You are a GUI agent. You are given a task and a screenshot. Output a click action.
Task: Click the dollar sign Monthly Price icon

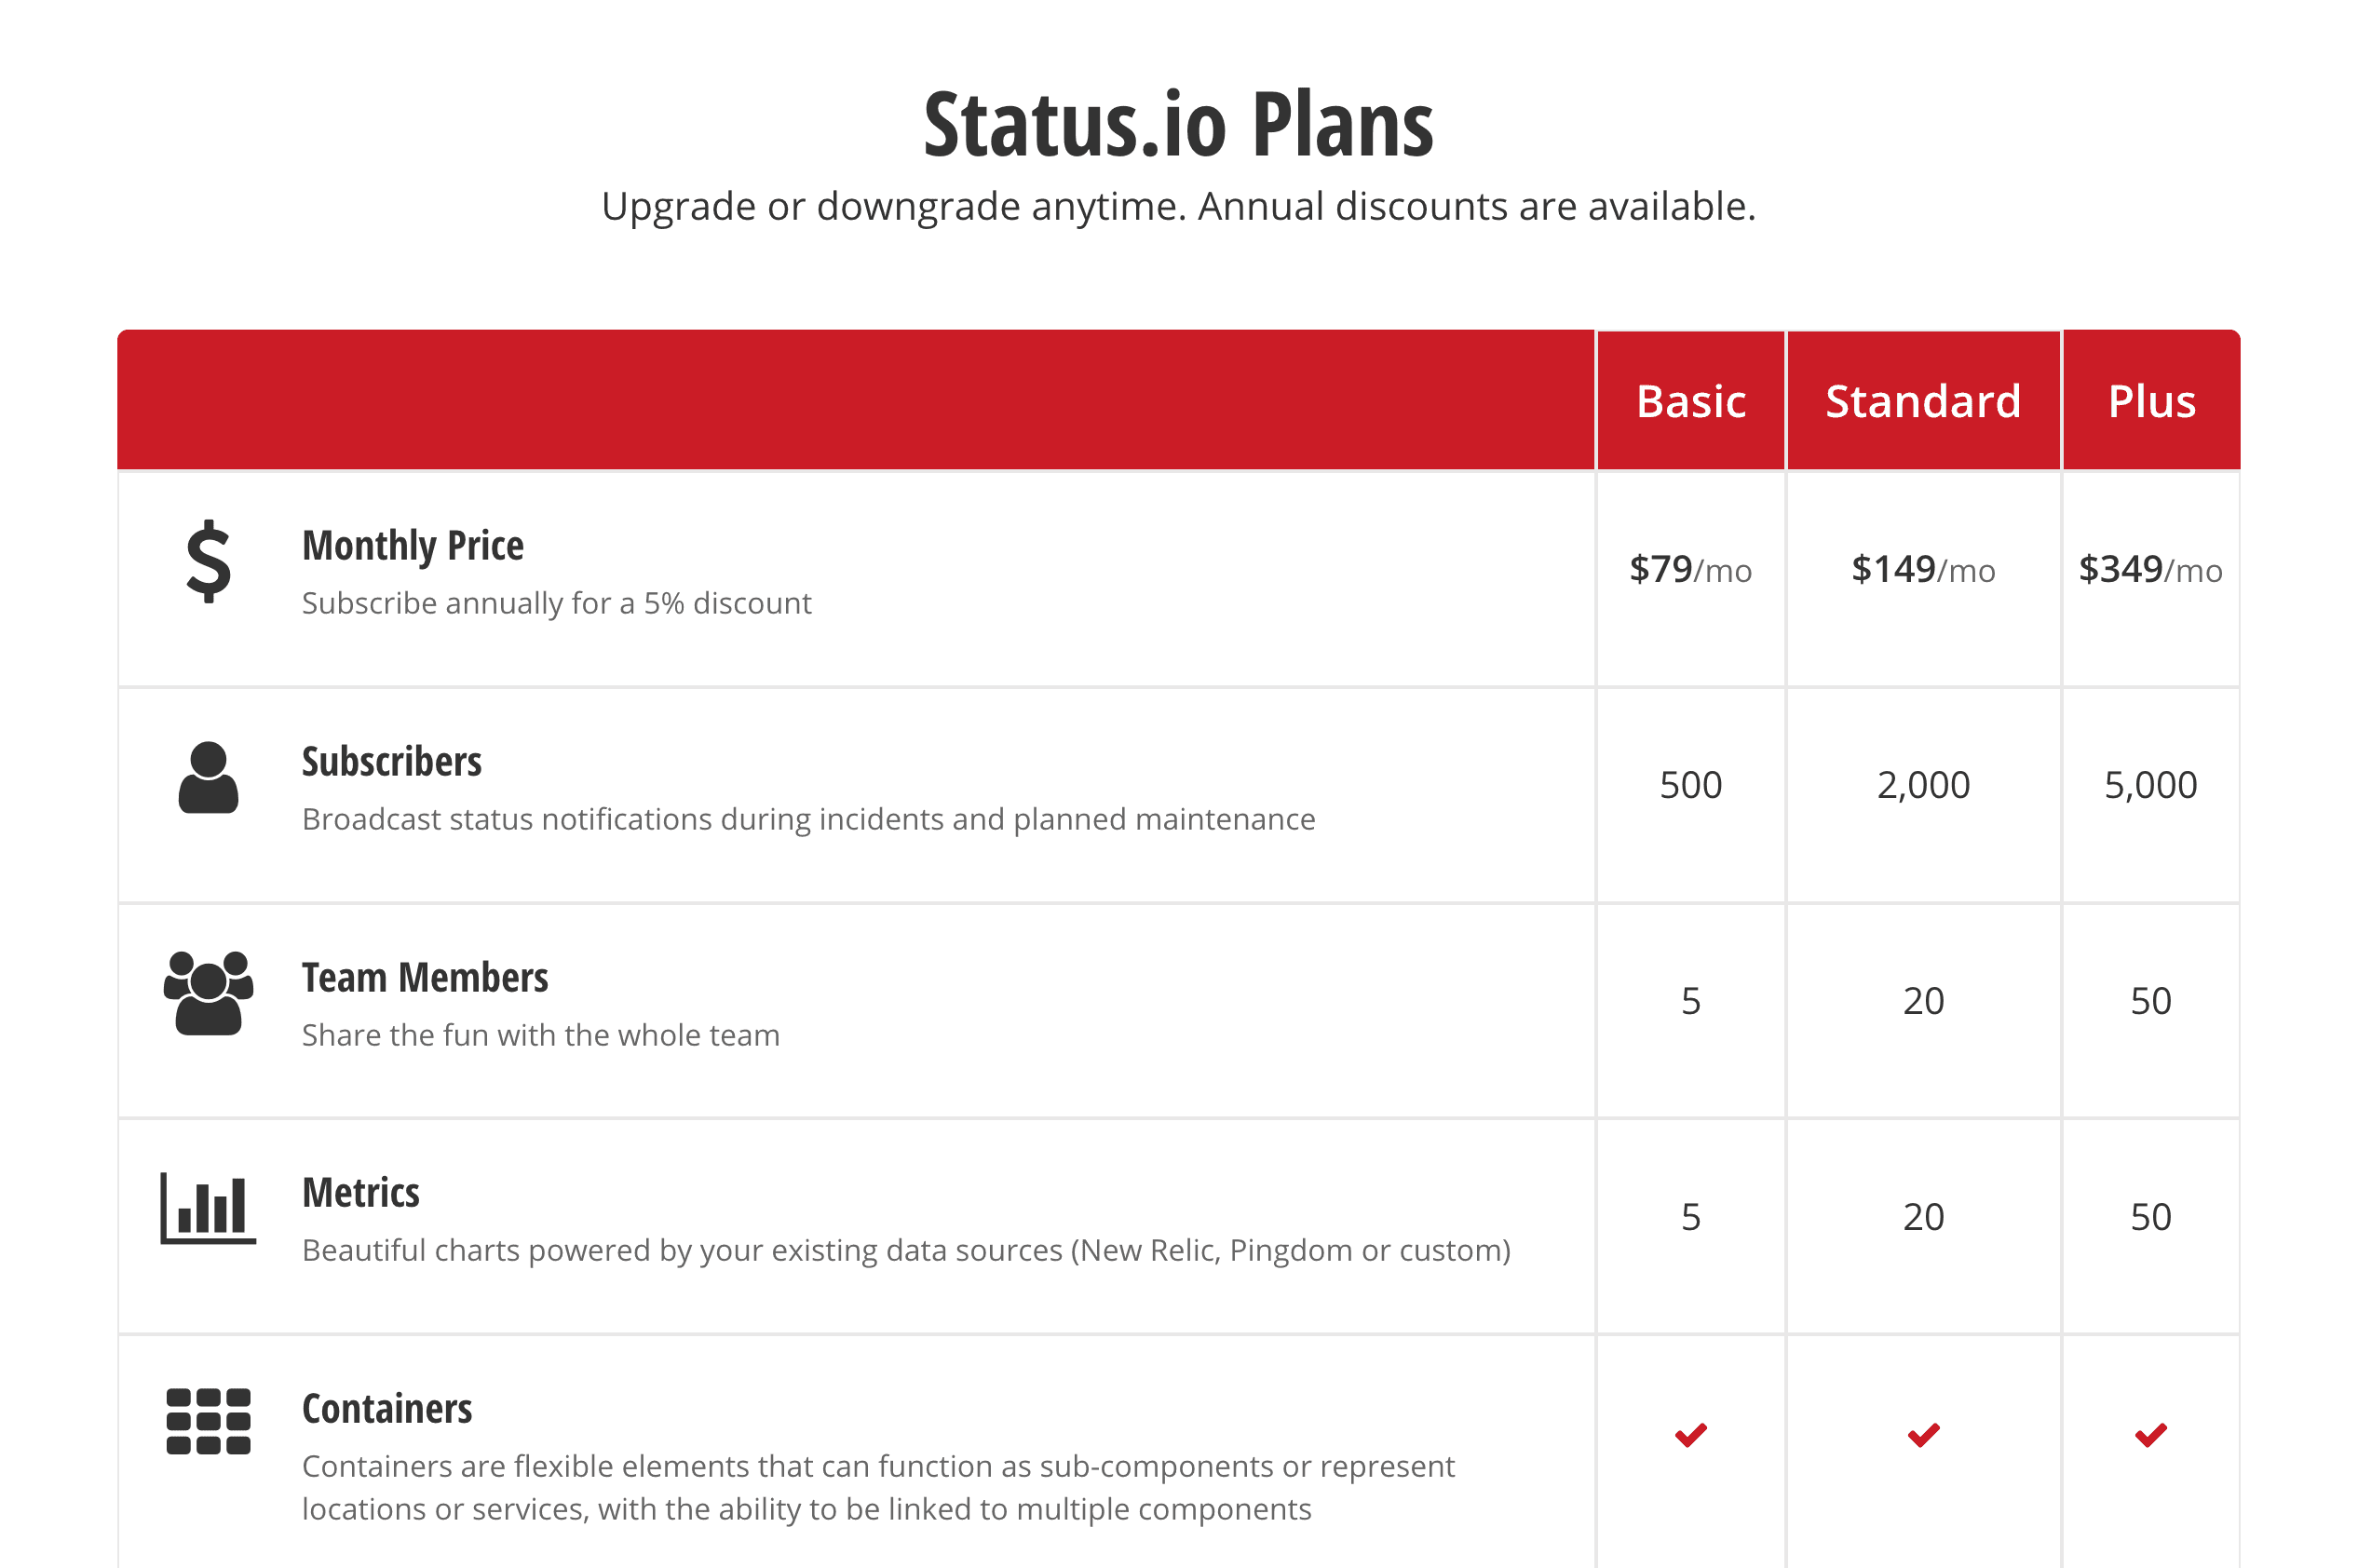pyautogui.click(x=208, y=562)
